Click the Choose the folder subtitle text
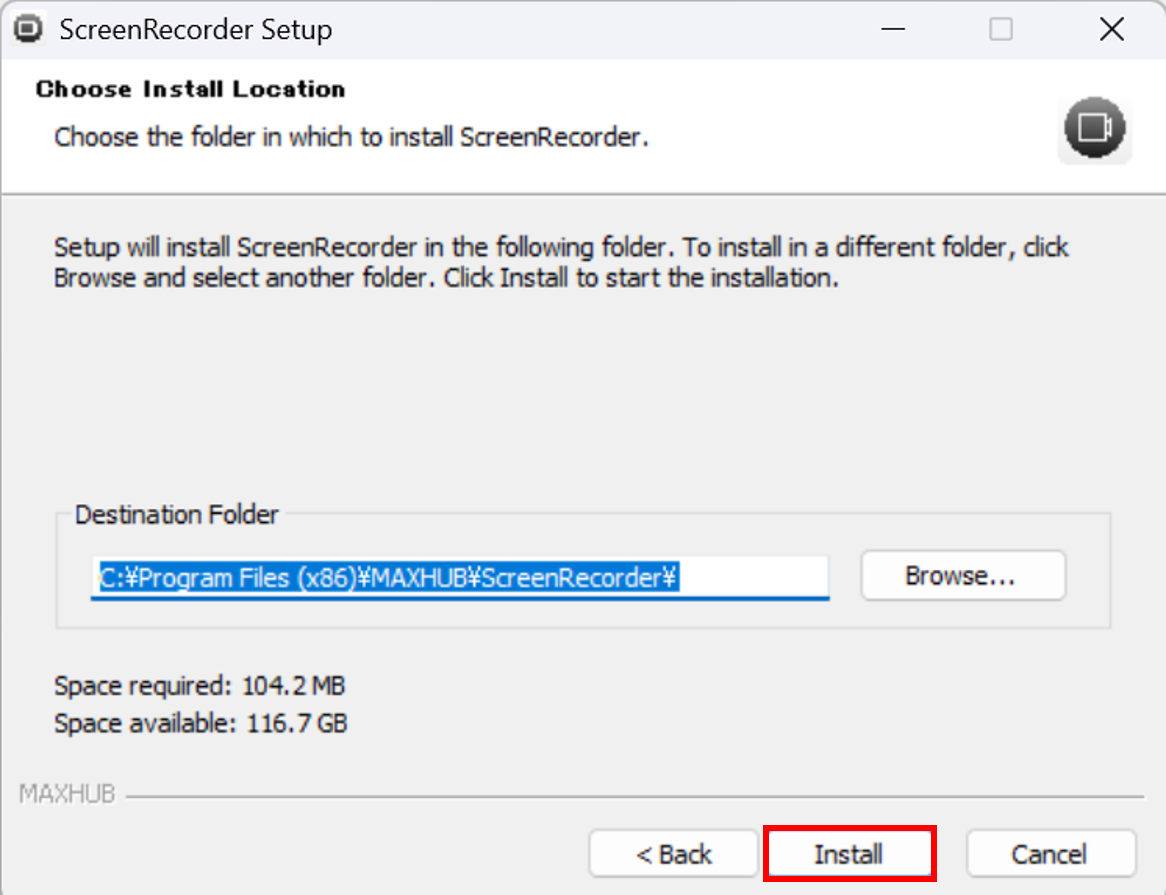 click(x=351, y=137)
